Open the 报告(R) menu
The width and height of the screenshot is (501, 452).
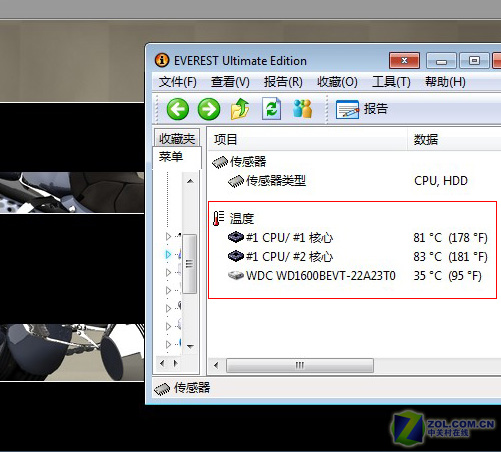[283, 82]
